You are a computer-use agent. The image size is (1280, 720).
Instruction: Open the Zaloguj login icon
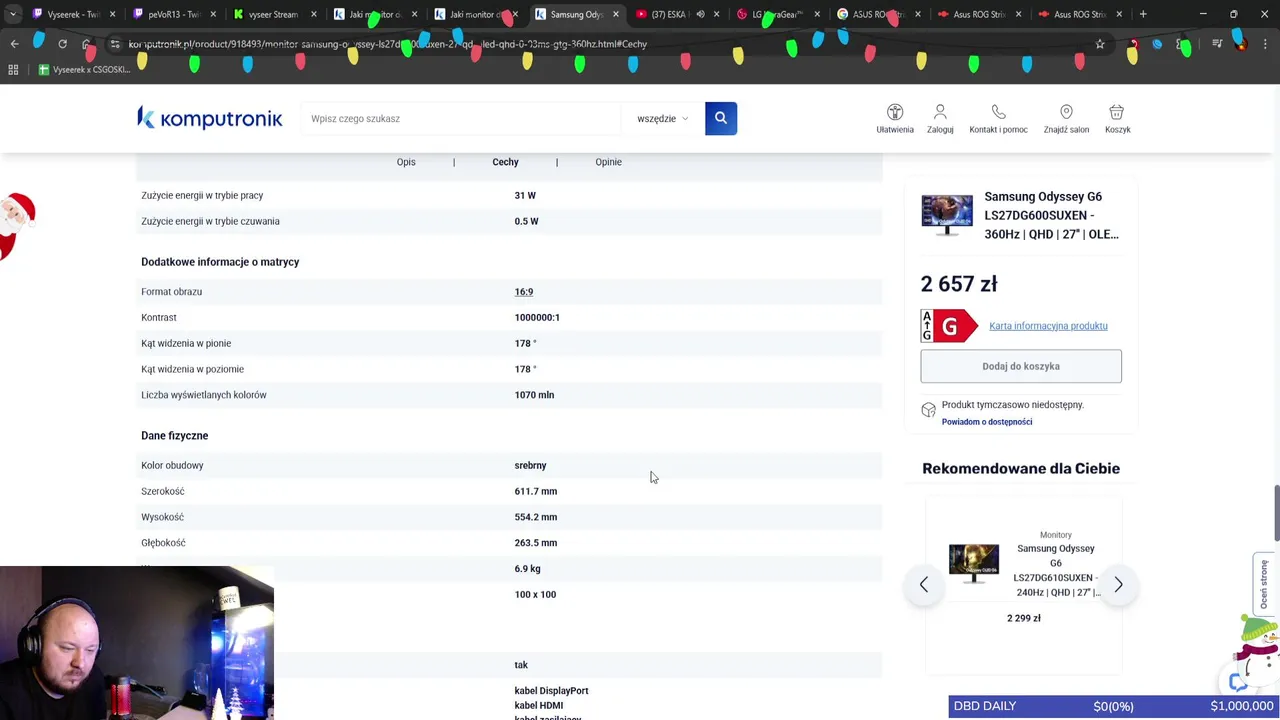pyautogui.click(x=940, y=118)
